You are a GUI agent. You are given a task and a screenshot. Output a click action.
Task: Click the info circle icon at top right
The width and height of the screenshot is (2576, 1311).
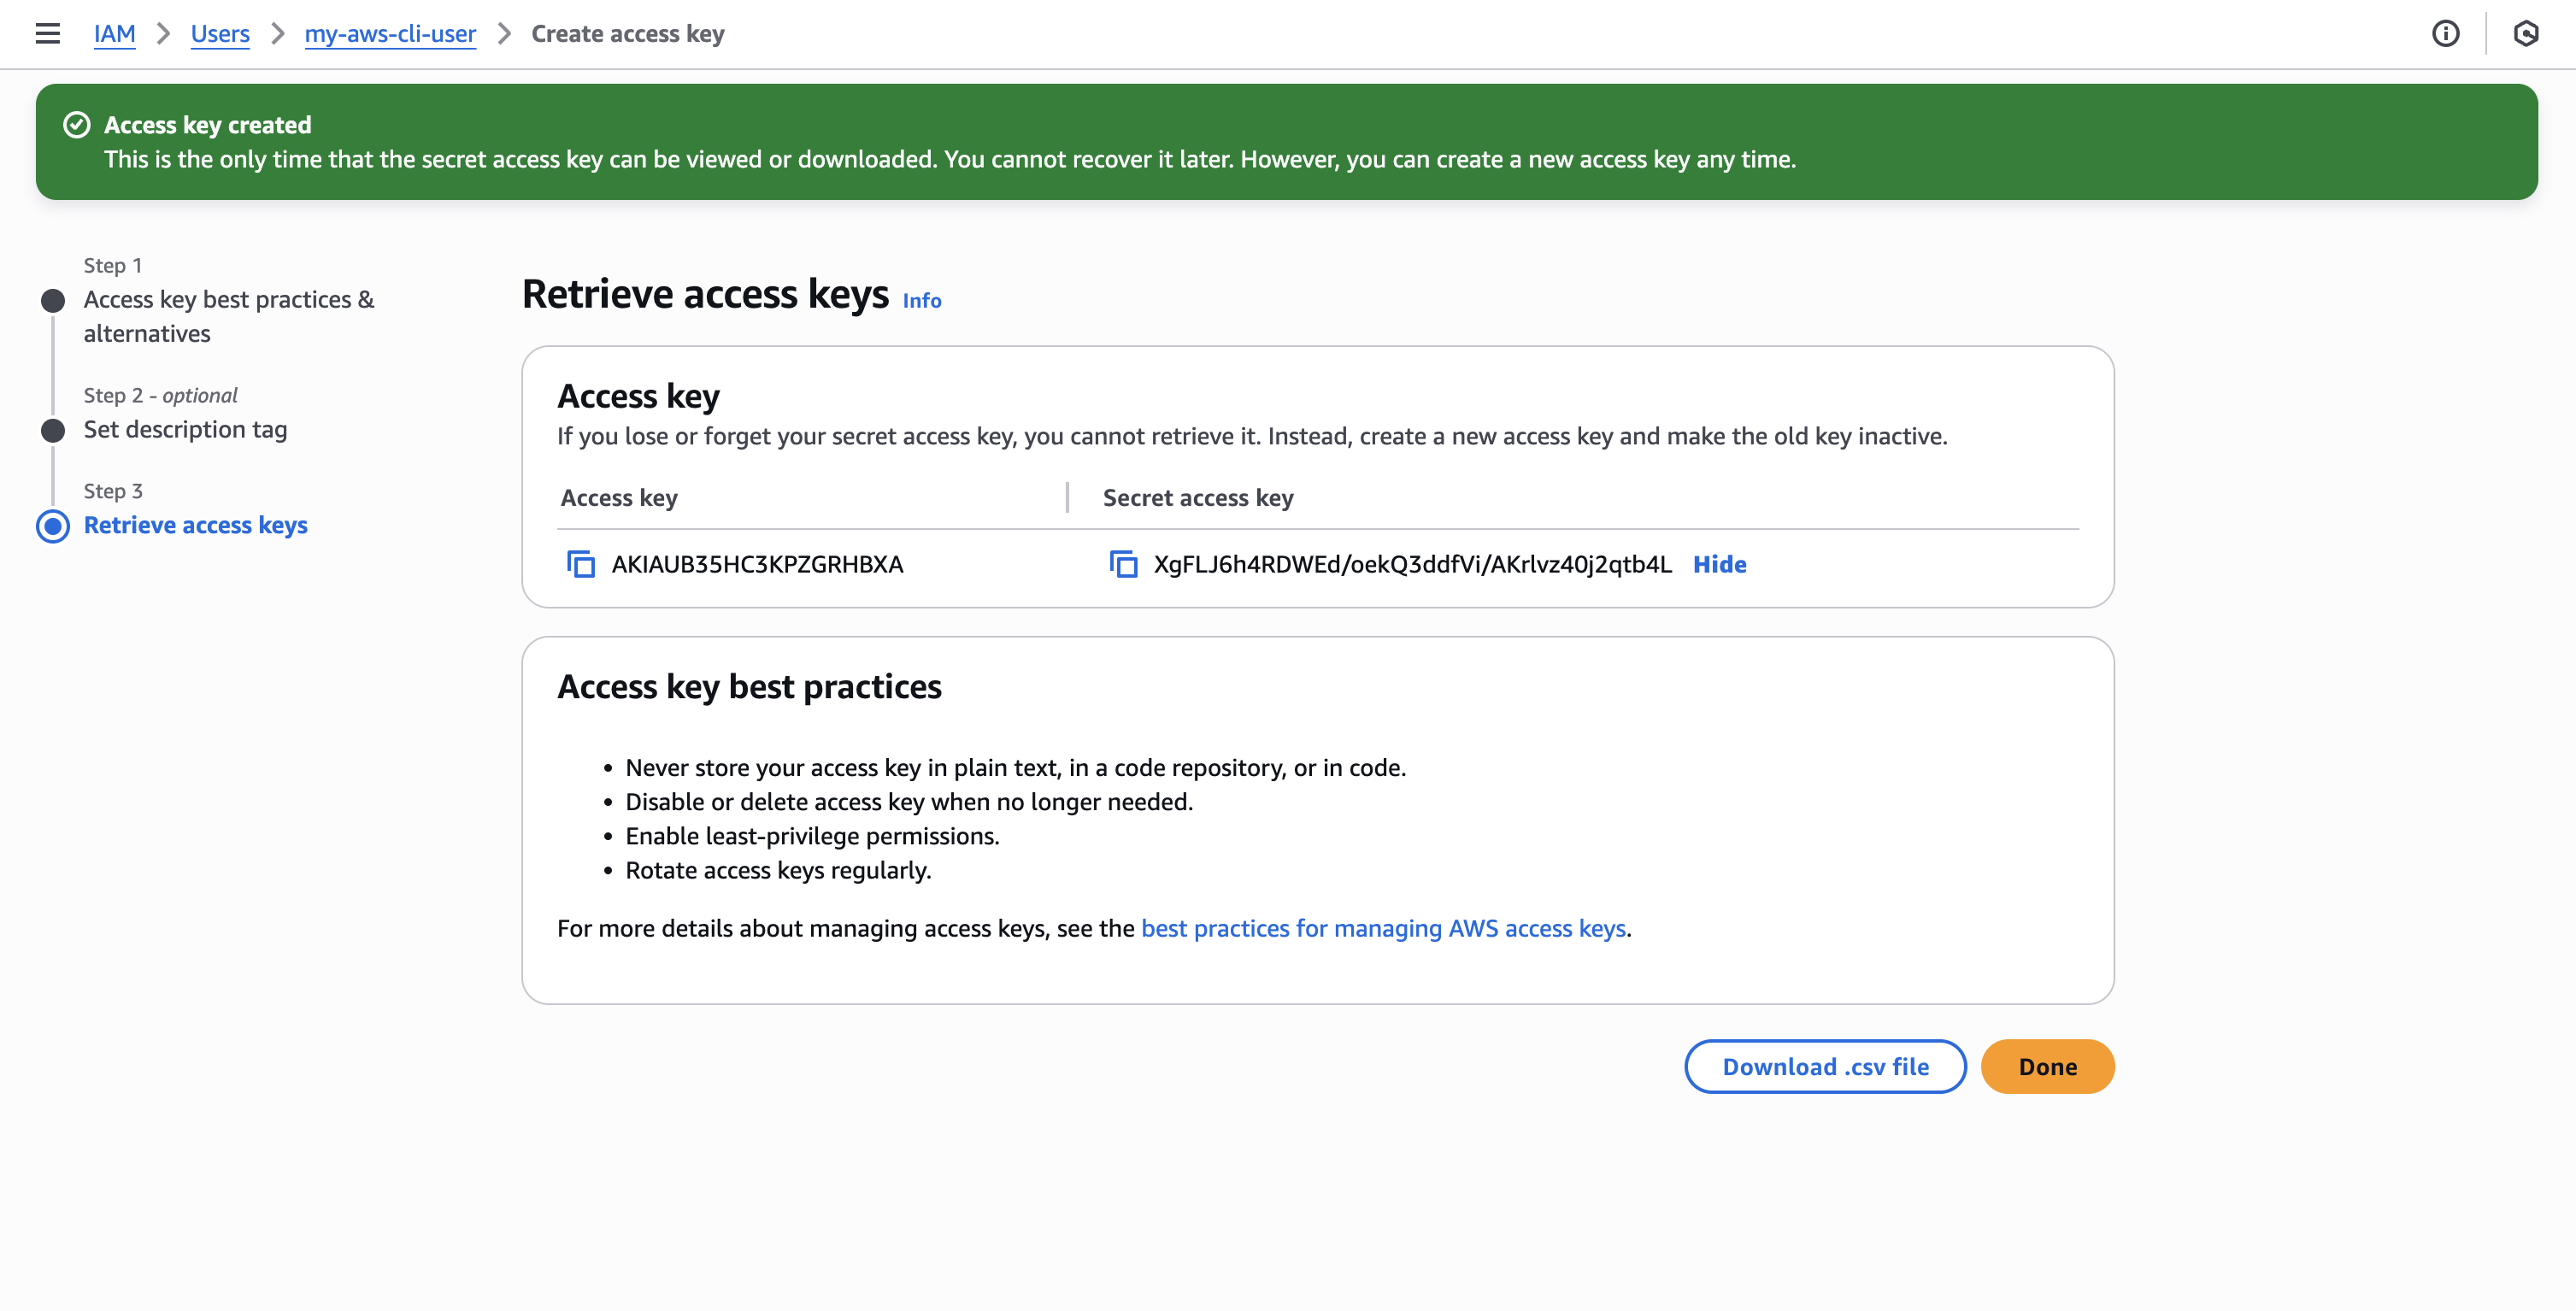point(2445,33)
